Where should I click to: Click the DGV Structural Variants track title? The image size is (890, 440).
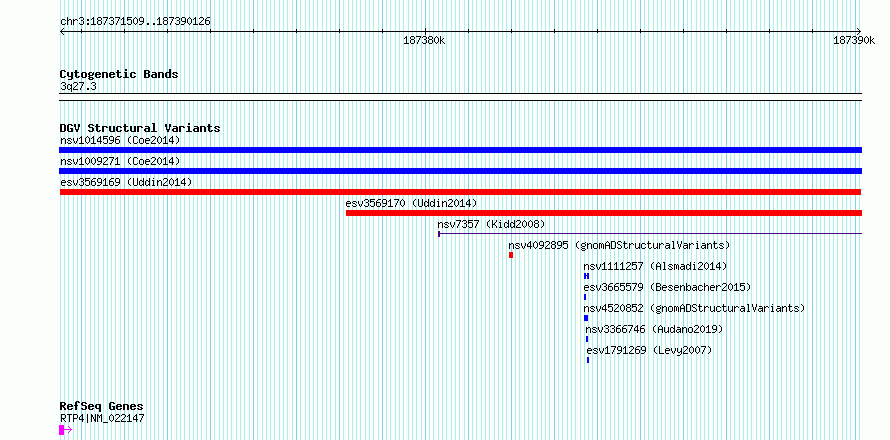pyautogui.click(x=140, y=128)
